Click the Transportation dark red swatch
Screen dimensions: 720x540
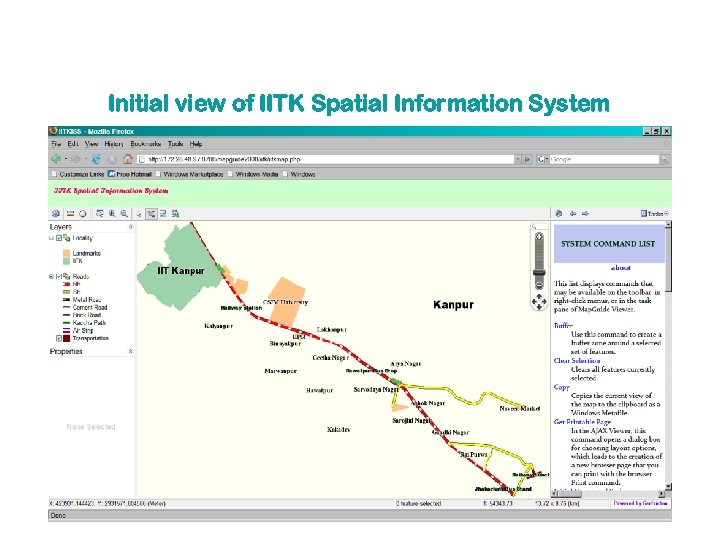point(67,338)
